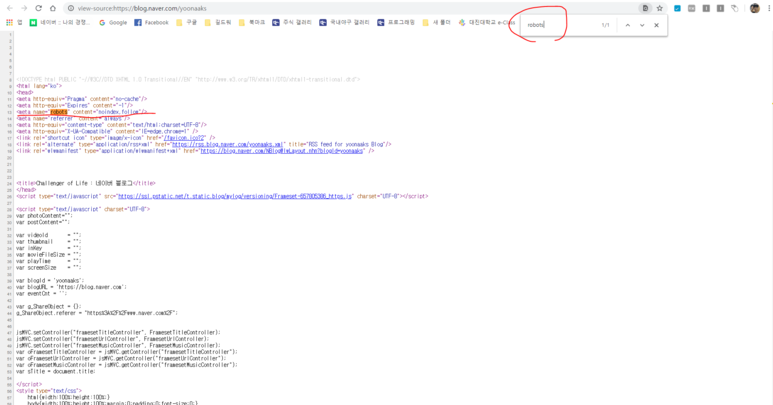The width and height of the screenshot is (773, 405).
Task: Open the Chrome three-dot menu
Action: point(769,8)
